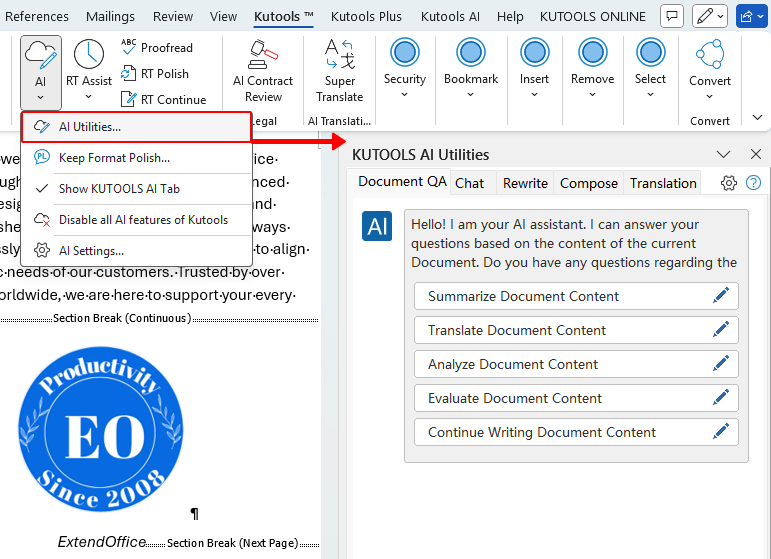Click Translate Document Content button
The height and width of the screenshot is (559, 771).
[576, 330]
